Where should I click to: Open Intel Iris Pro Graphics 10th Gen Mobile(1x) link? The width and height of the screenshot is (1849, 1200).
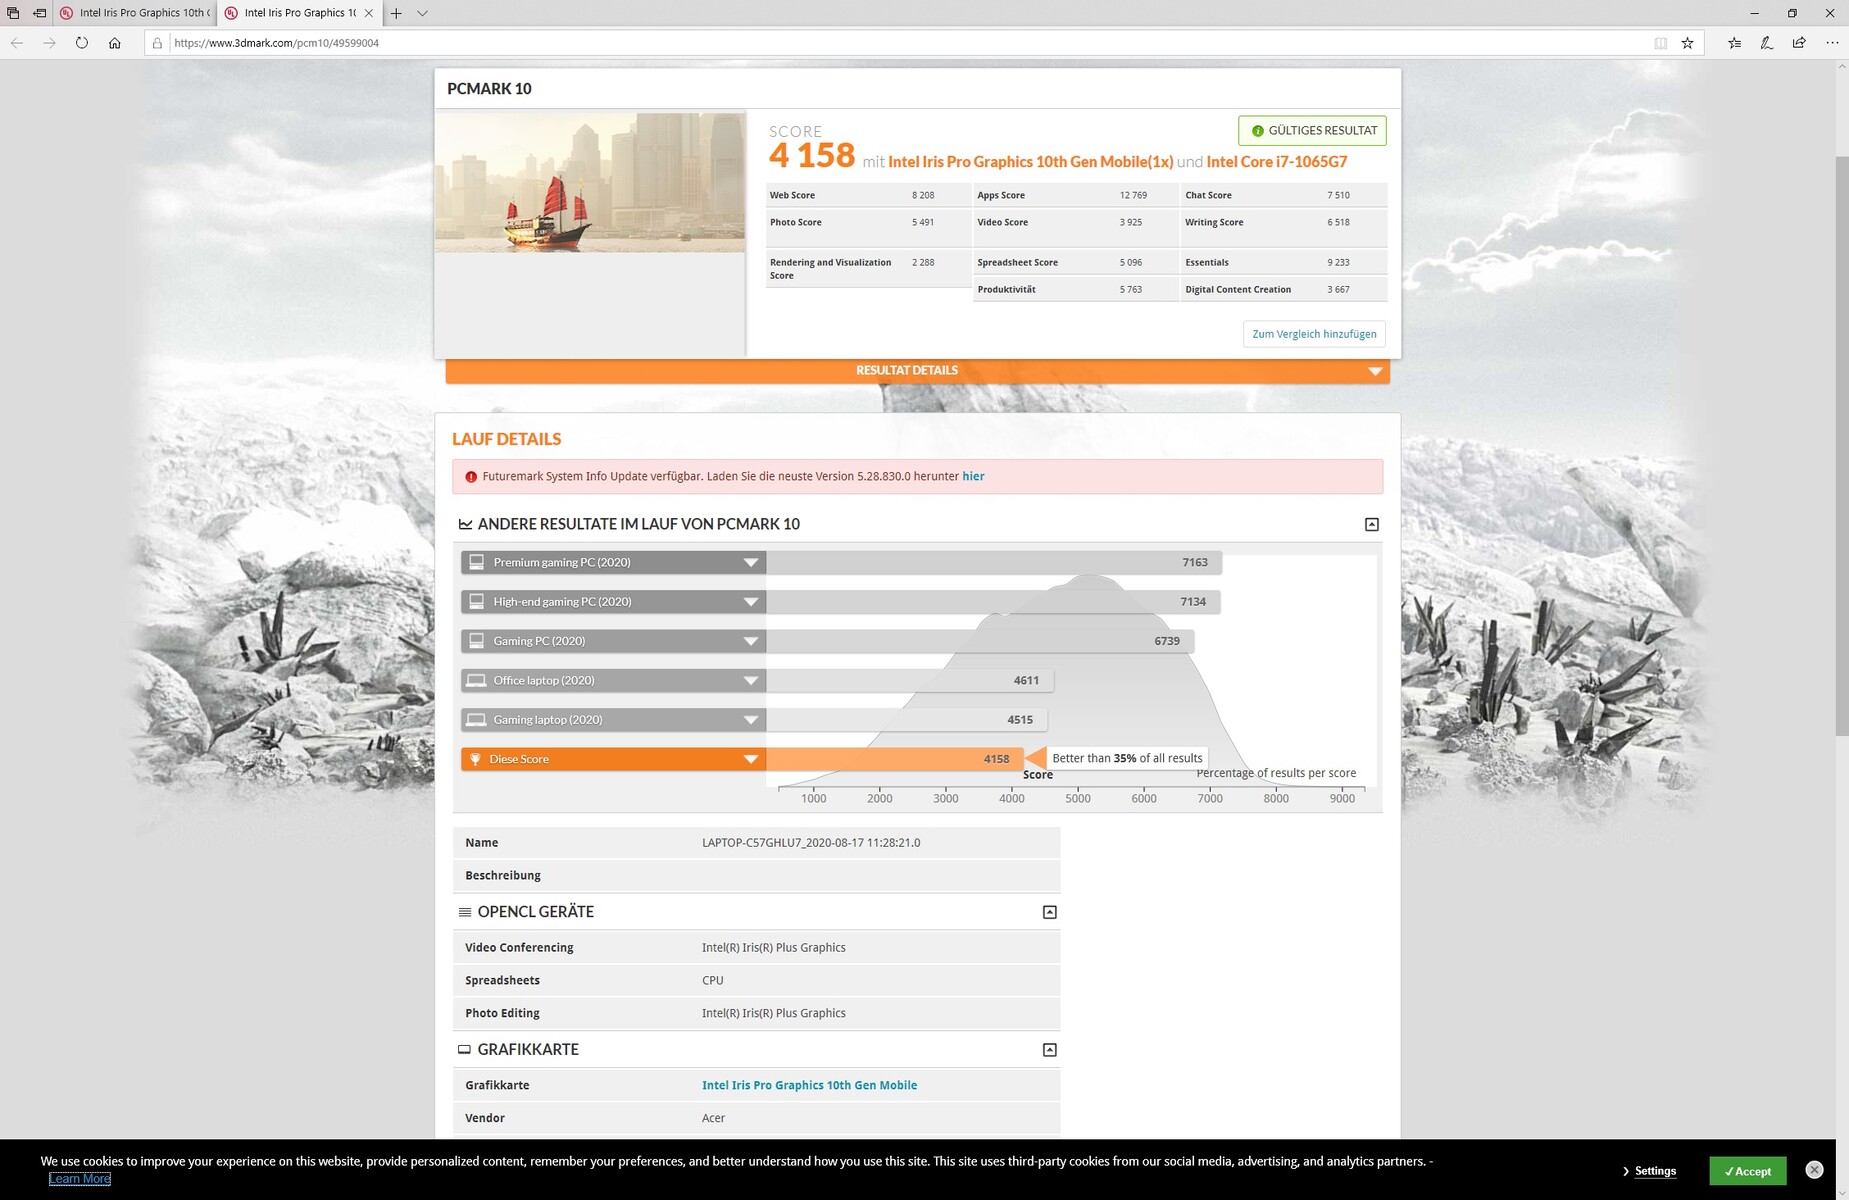tap(1030, 162)
